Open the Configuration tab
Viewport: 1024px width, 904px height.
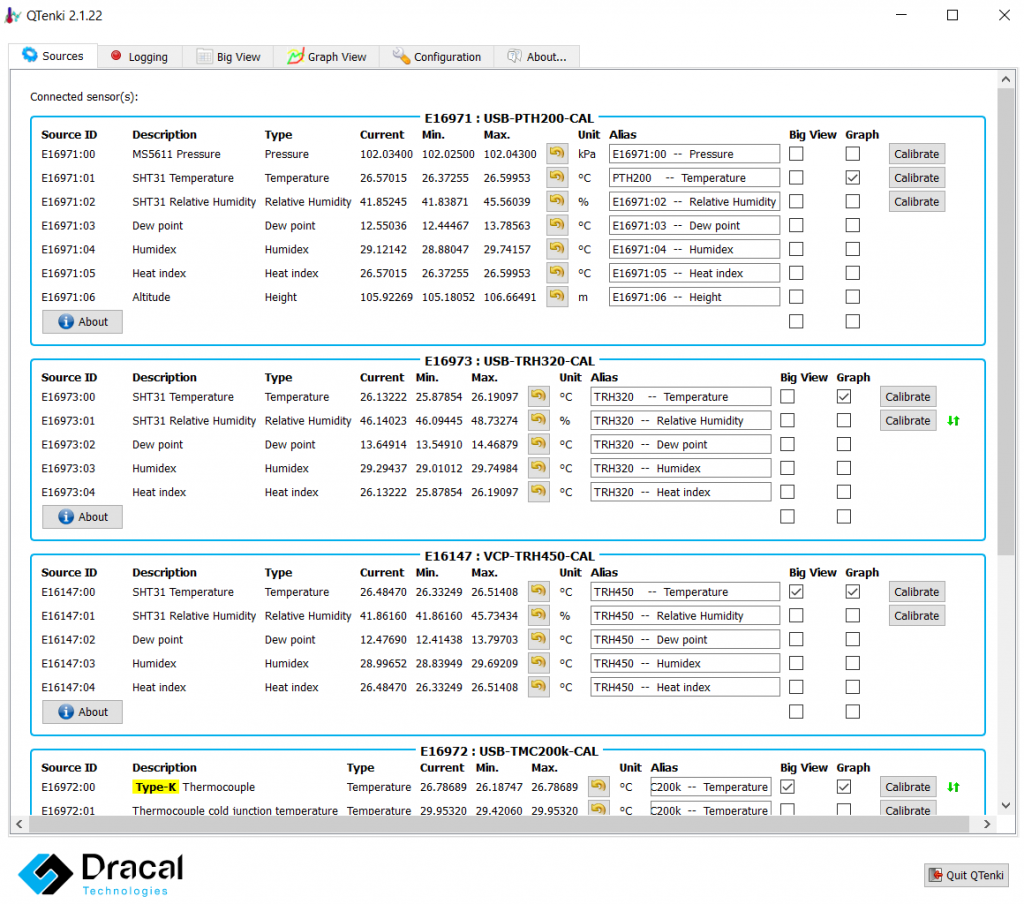[437, 57]
